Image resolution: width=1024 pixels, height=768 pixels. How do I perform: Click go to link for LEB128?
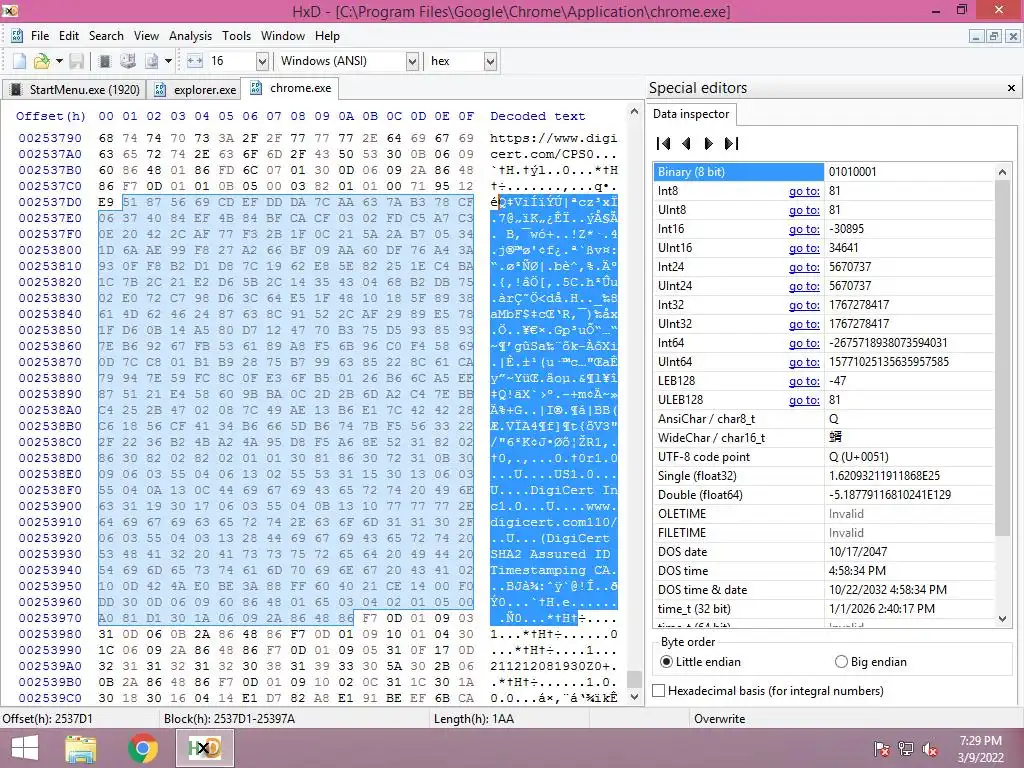click(804, 381)
